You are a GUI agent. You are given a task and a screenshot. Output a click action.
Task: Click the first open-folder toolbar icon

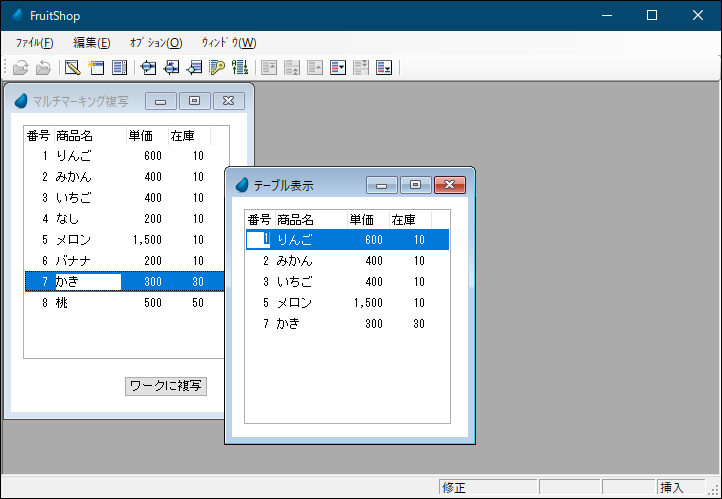tap(20, 68)
